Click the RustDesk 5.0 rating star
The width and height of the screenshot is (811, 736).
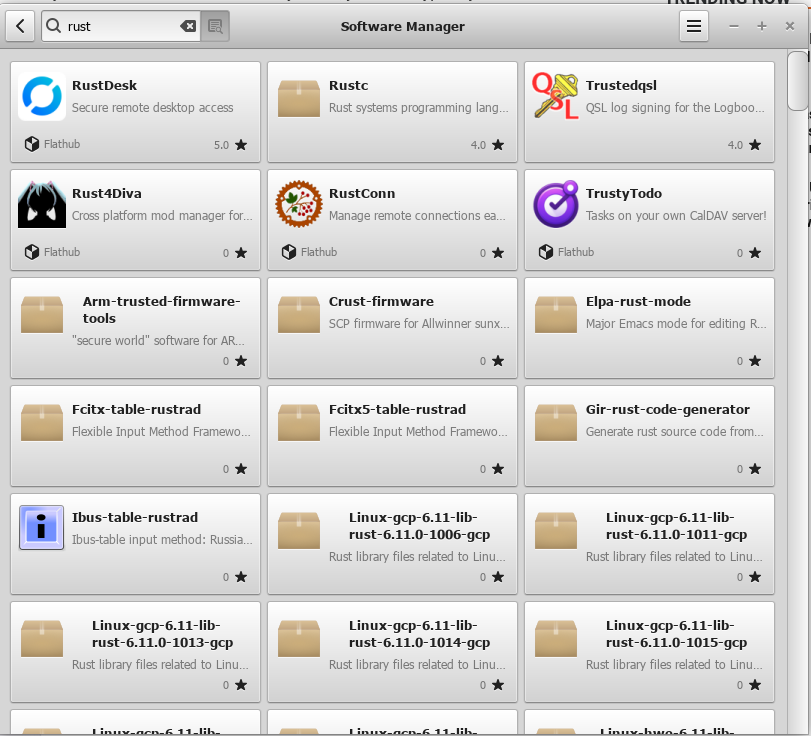pos(241,145)
